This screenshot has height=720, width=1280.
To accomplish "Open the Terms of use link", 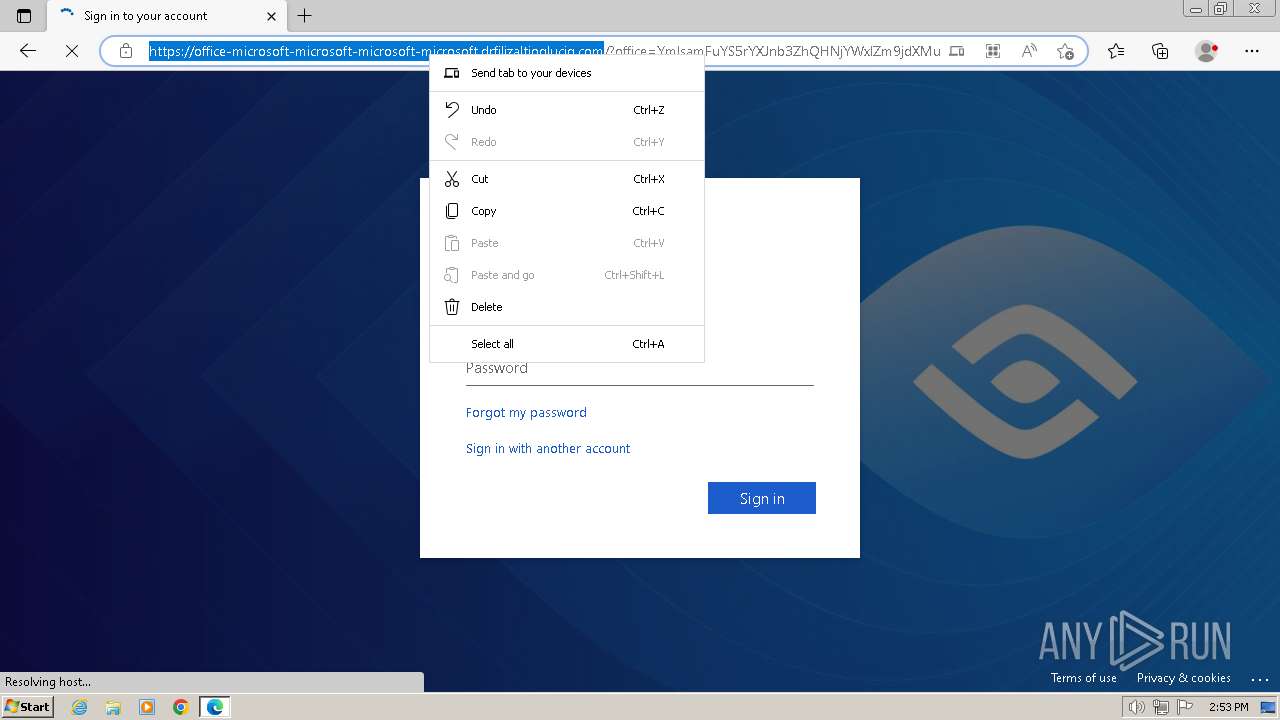I will (x=1084, y=678).
